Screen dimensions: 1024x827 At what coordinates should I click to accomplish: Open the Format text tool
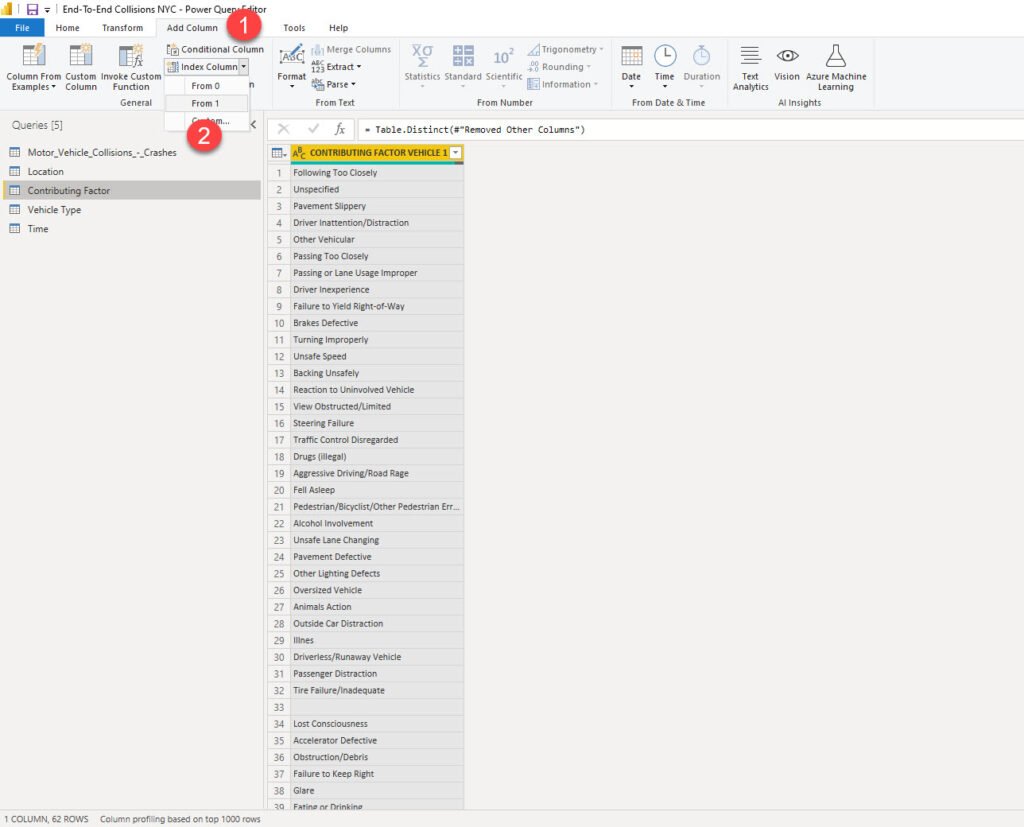(291, 66)
